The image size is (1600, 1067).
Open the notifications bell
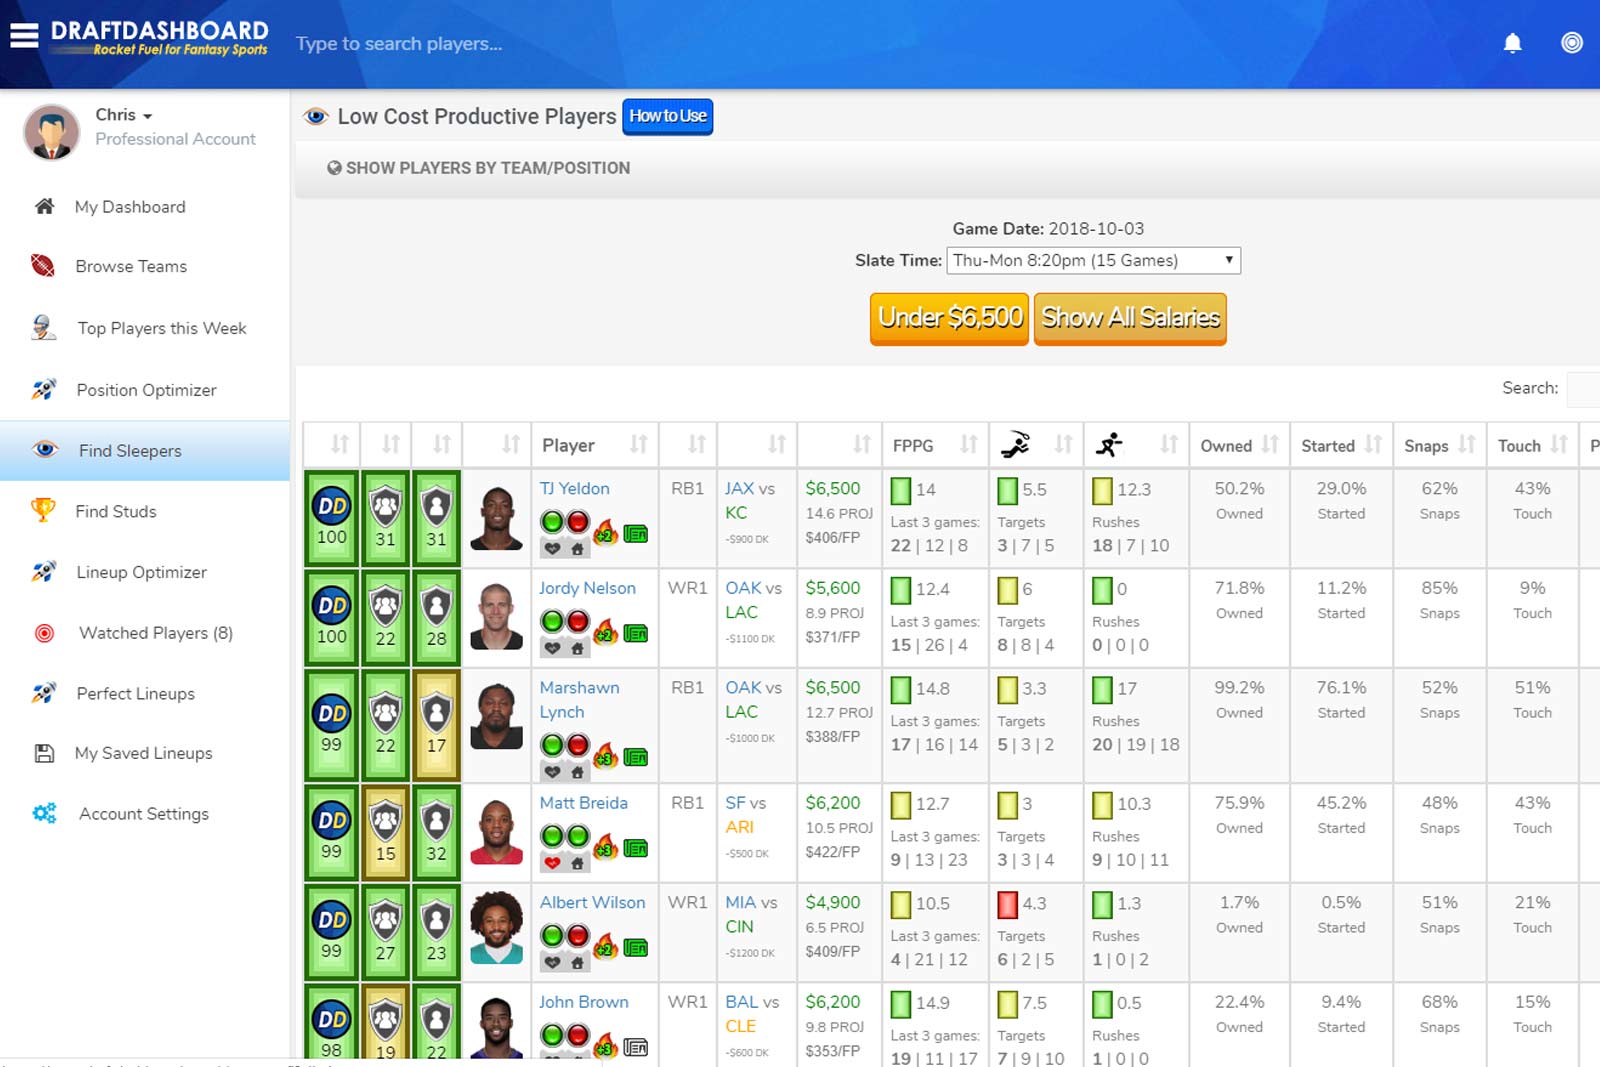tap(1512, 43)
